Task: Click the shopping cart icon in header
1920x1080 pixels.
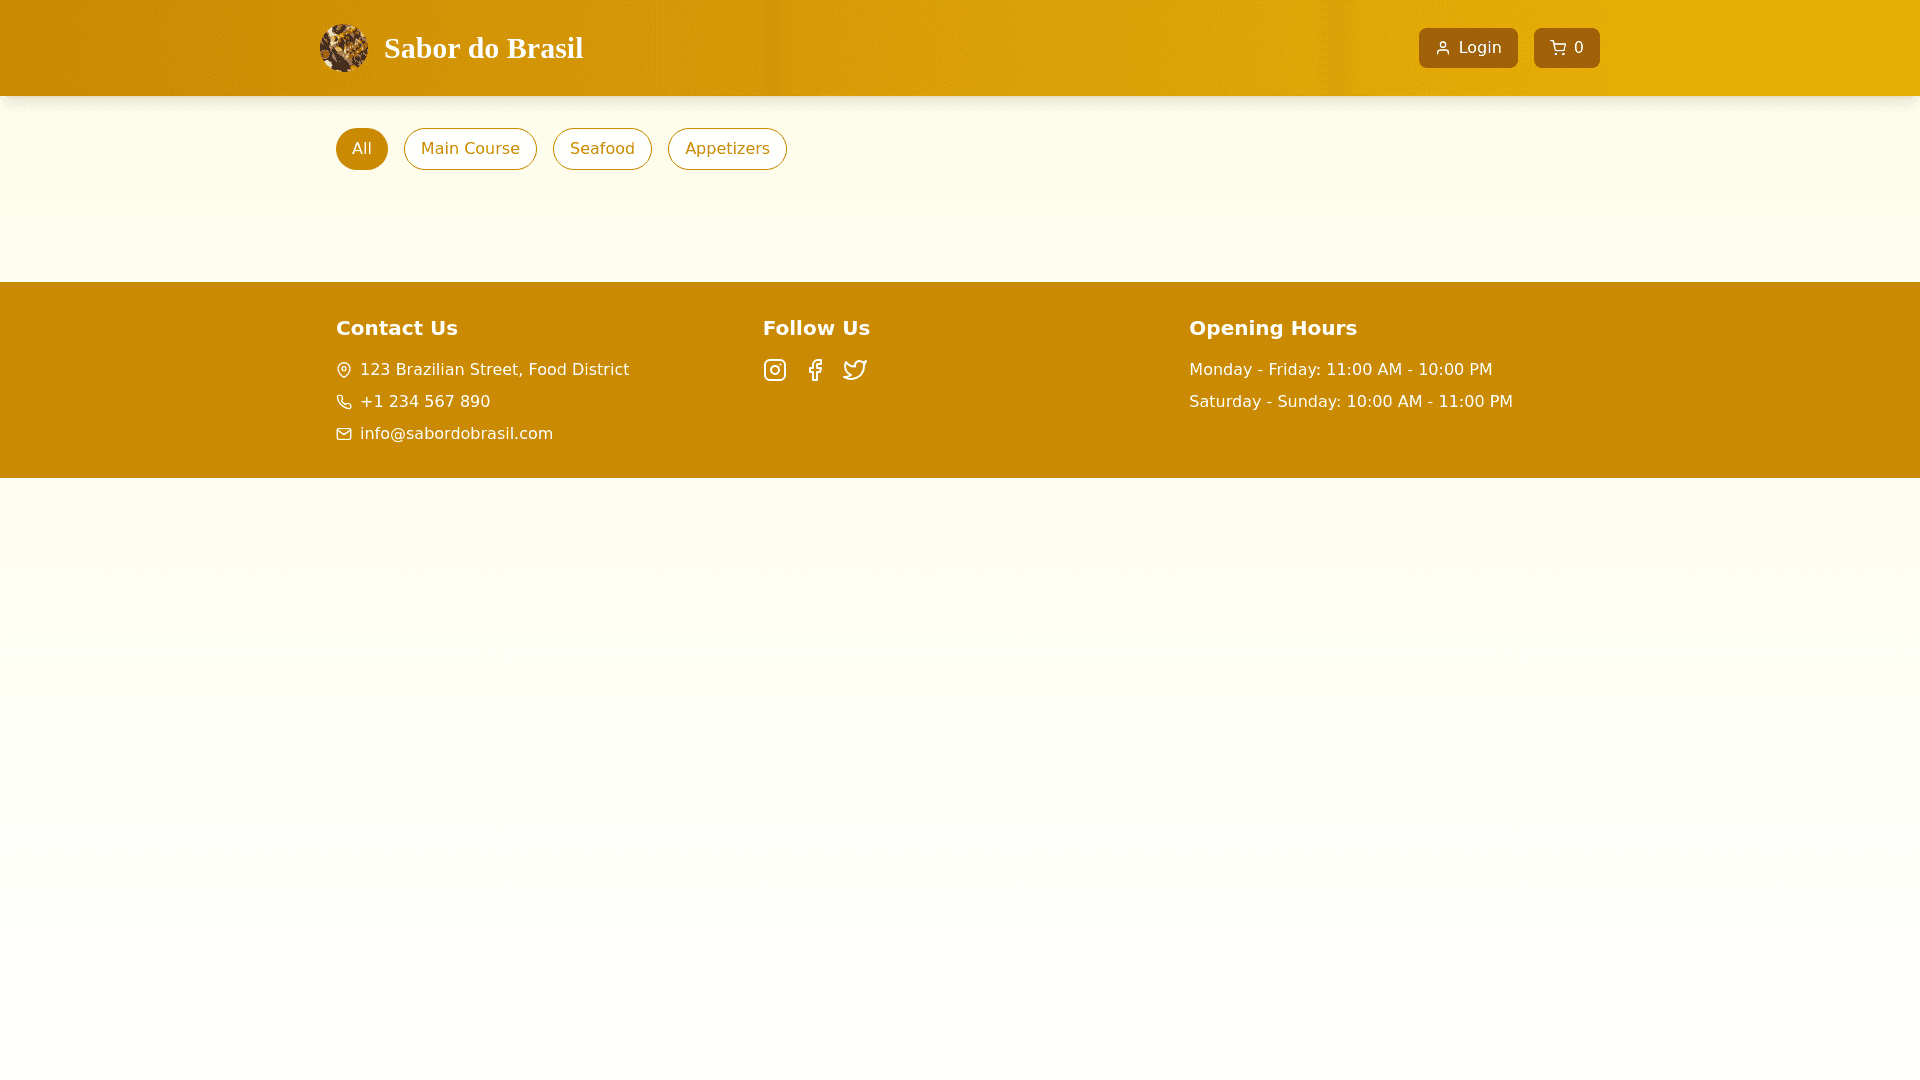Action: (x=1557, y=48)
